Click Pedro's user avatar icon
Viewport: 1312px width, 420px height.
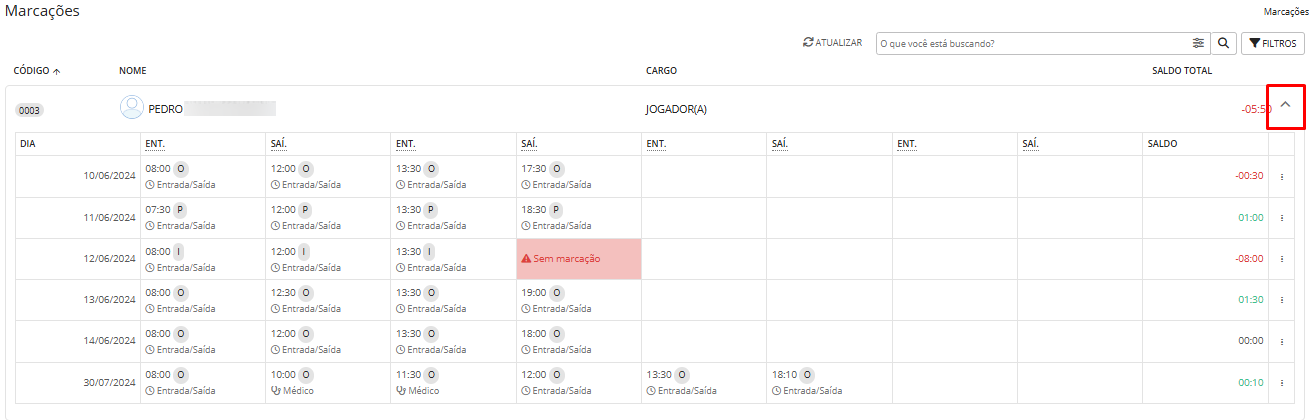[x=131, y=108]
